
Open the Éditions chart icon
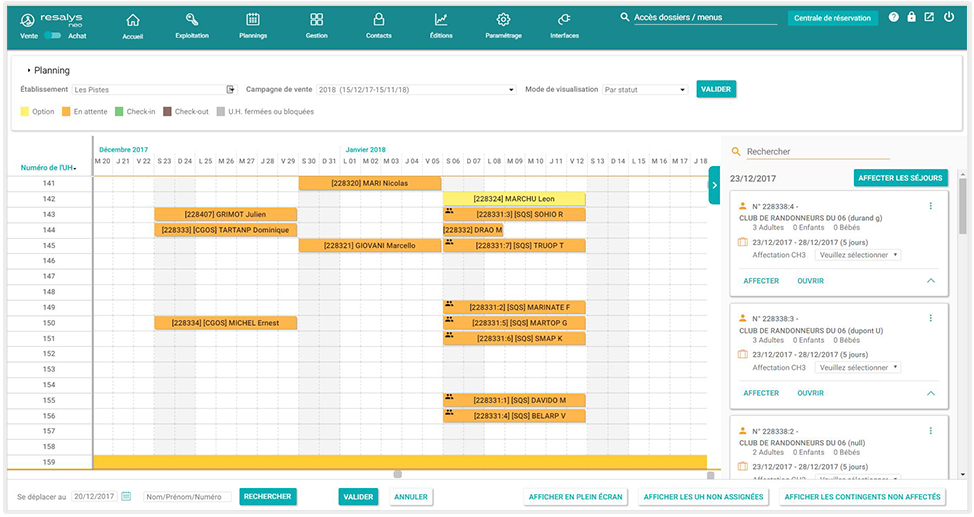point(441,20)
